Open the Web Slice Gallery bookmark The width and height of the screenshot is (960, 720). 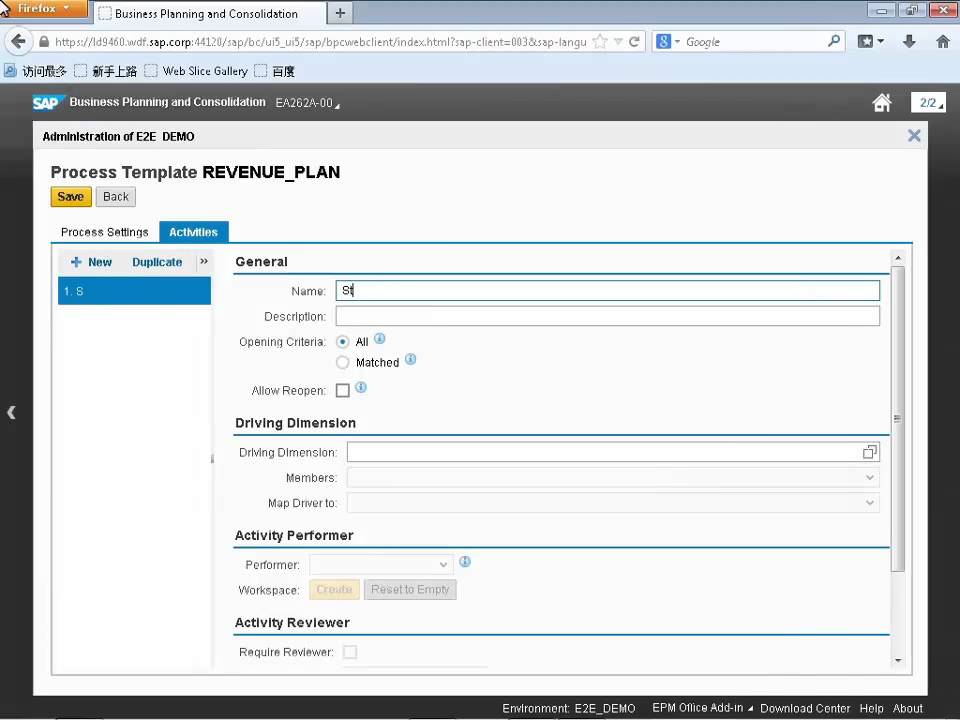pos(197,71)
